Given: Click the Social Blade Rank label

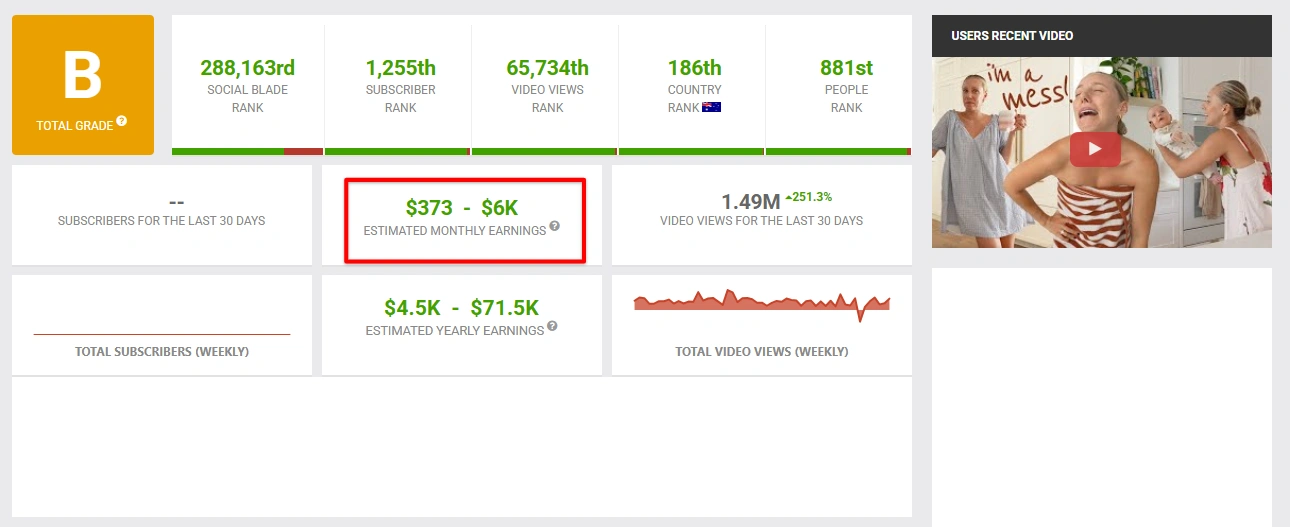Looking at the screenshot, I should pyautogui.click(x=248, y=98).
